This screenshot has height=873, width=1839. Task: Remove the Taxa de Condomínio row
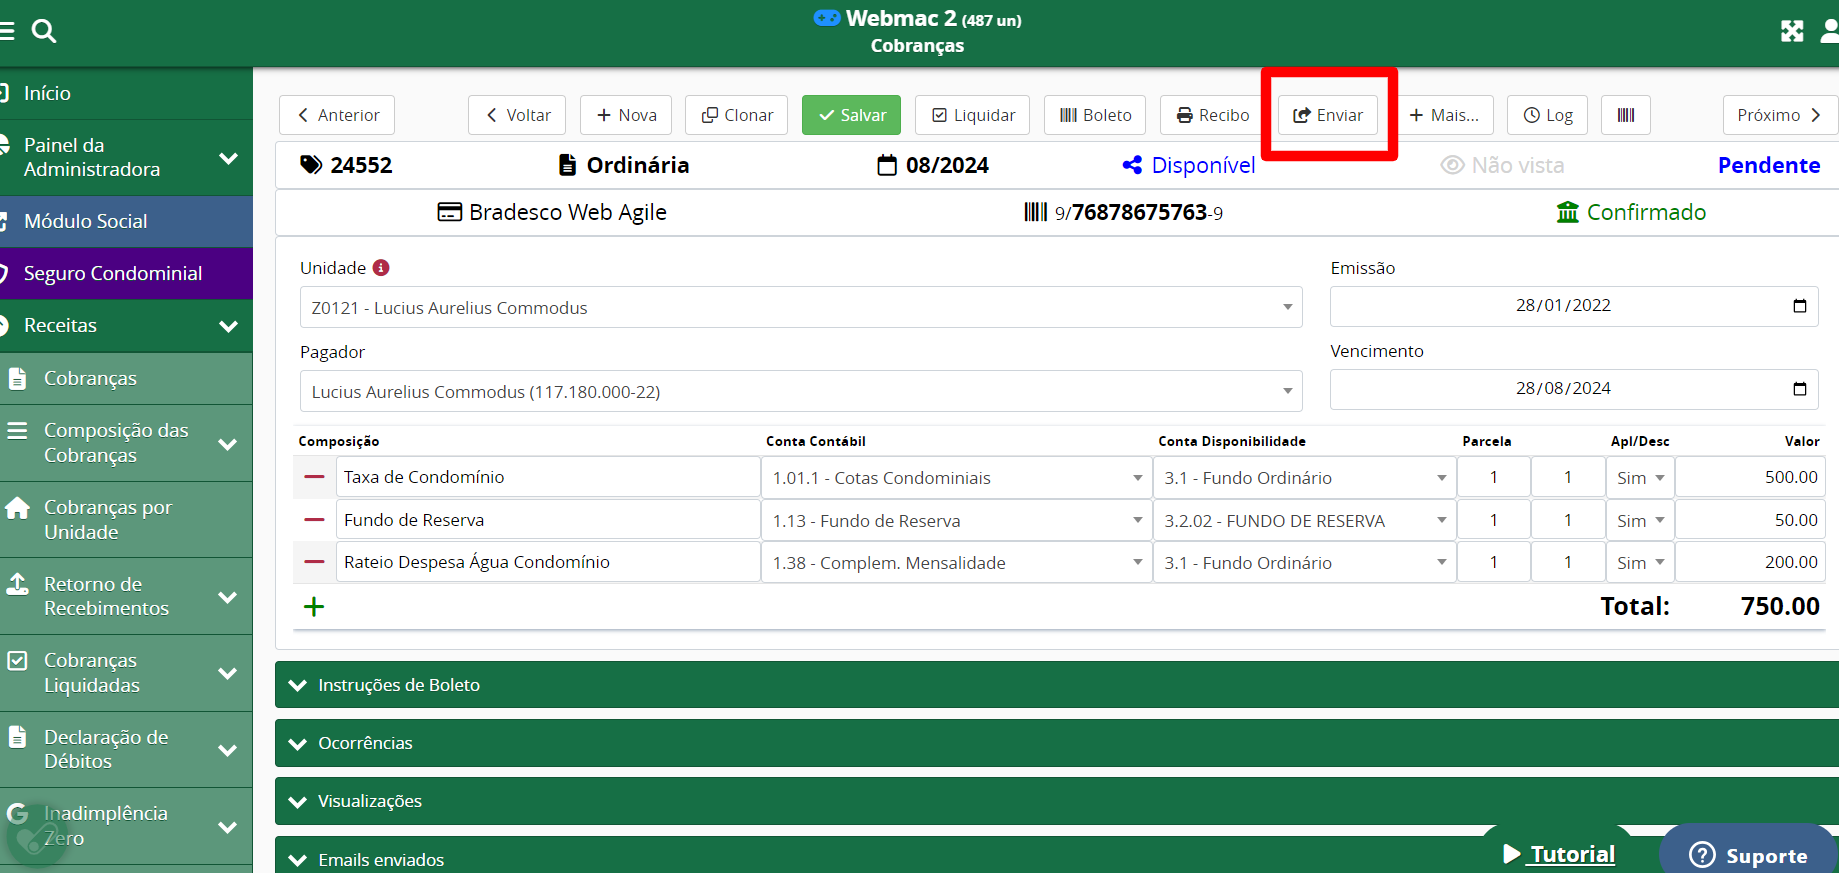(314, 477)
